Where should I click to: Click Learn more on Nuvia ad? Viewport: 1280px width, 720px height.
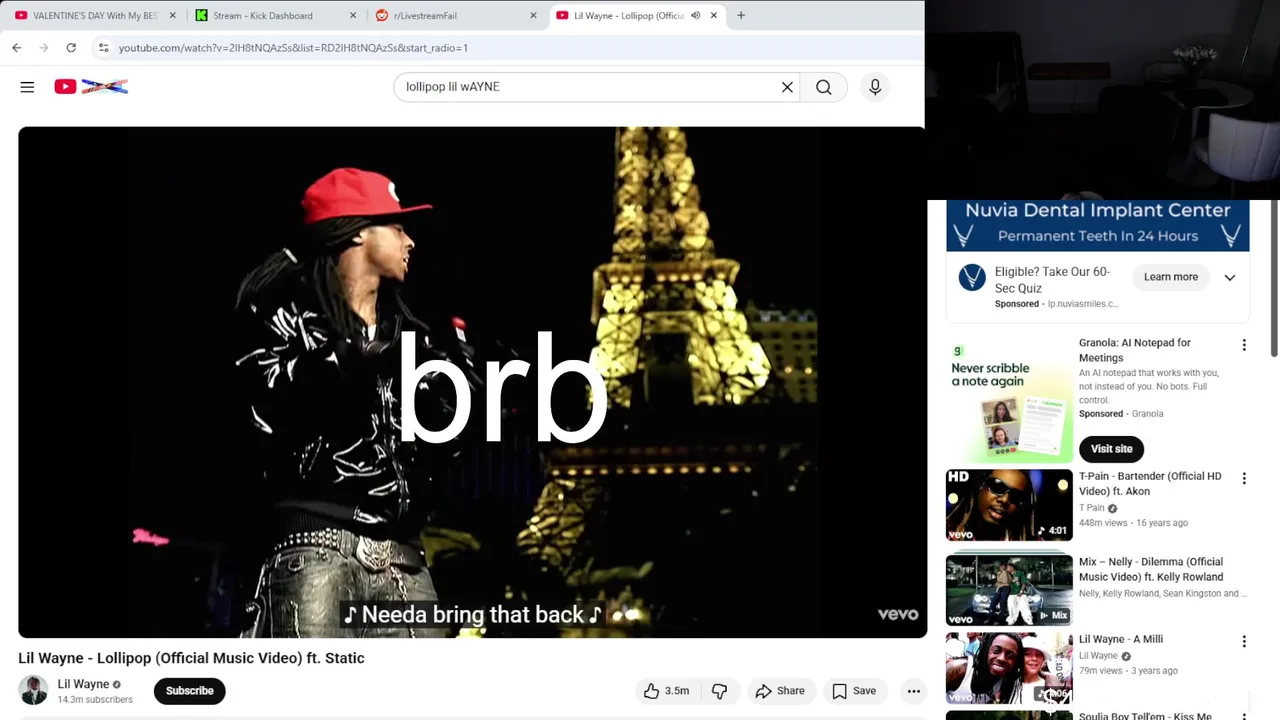click(x=1171, y=277)
